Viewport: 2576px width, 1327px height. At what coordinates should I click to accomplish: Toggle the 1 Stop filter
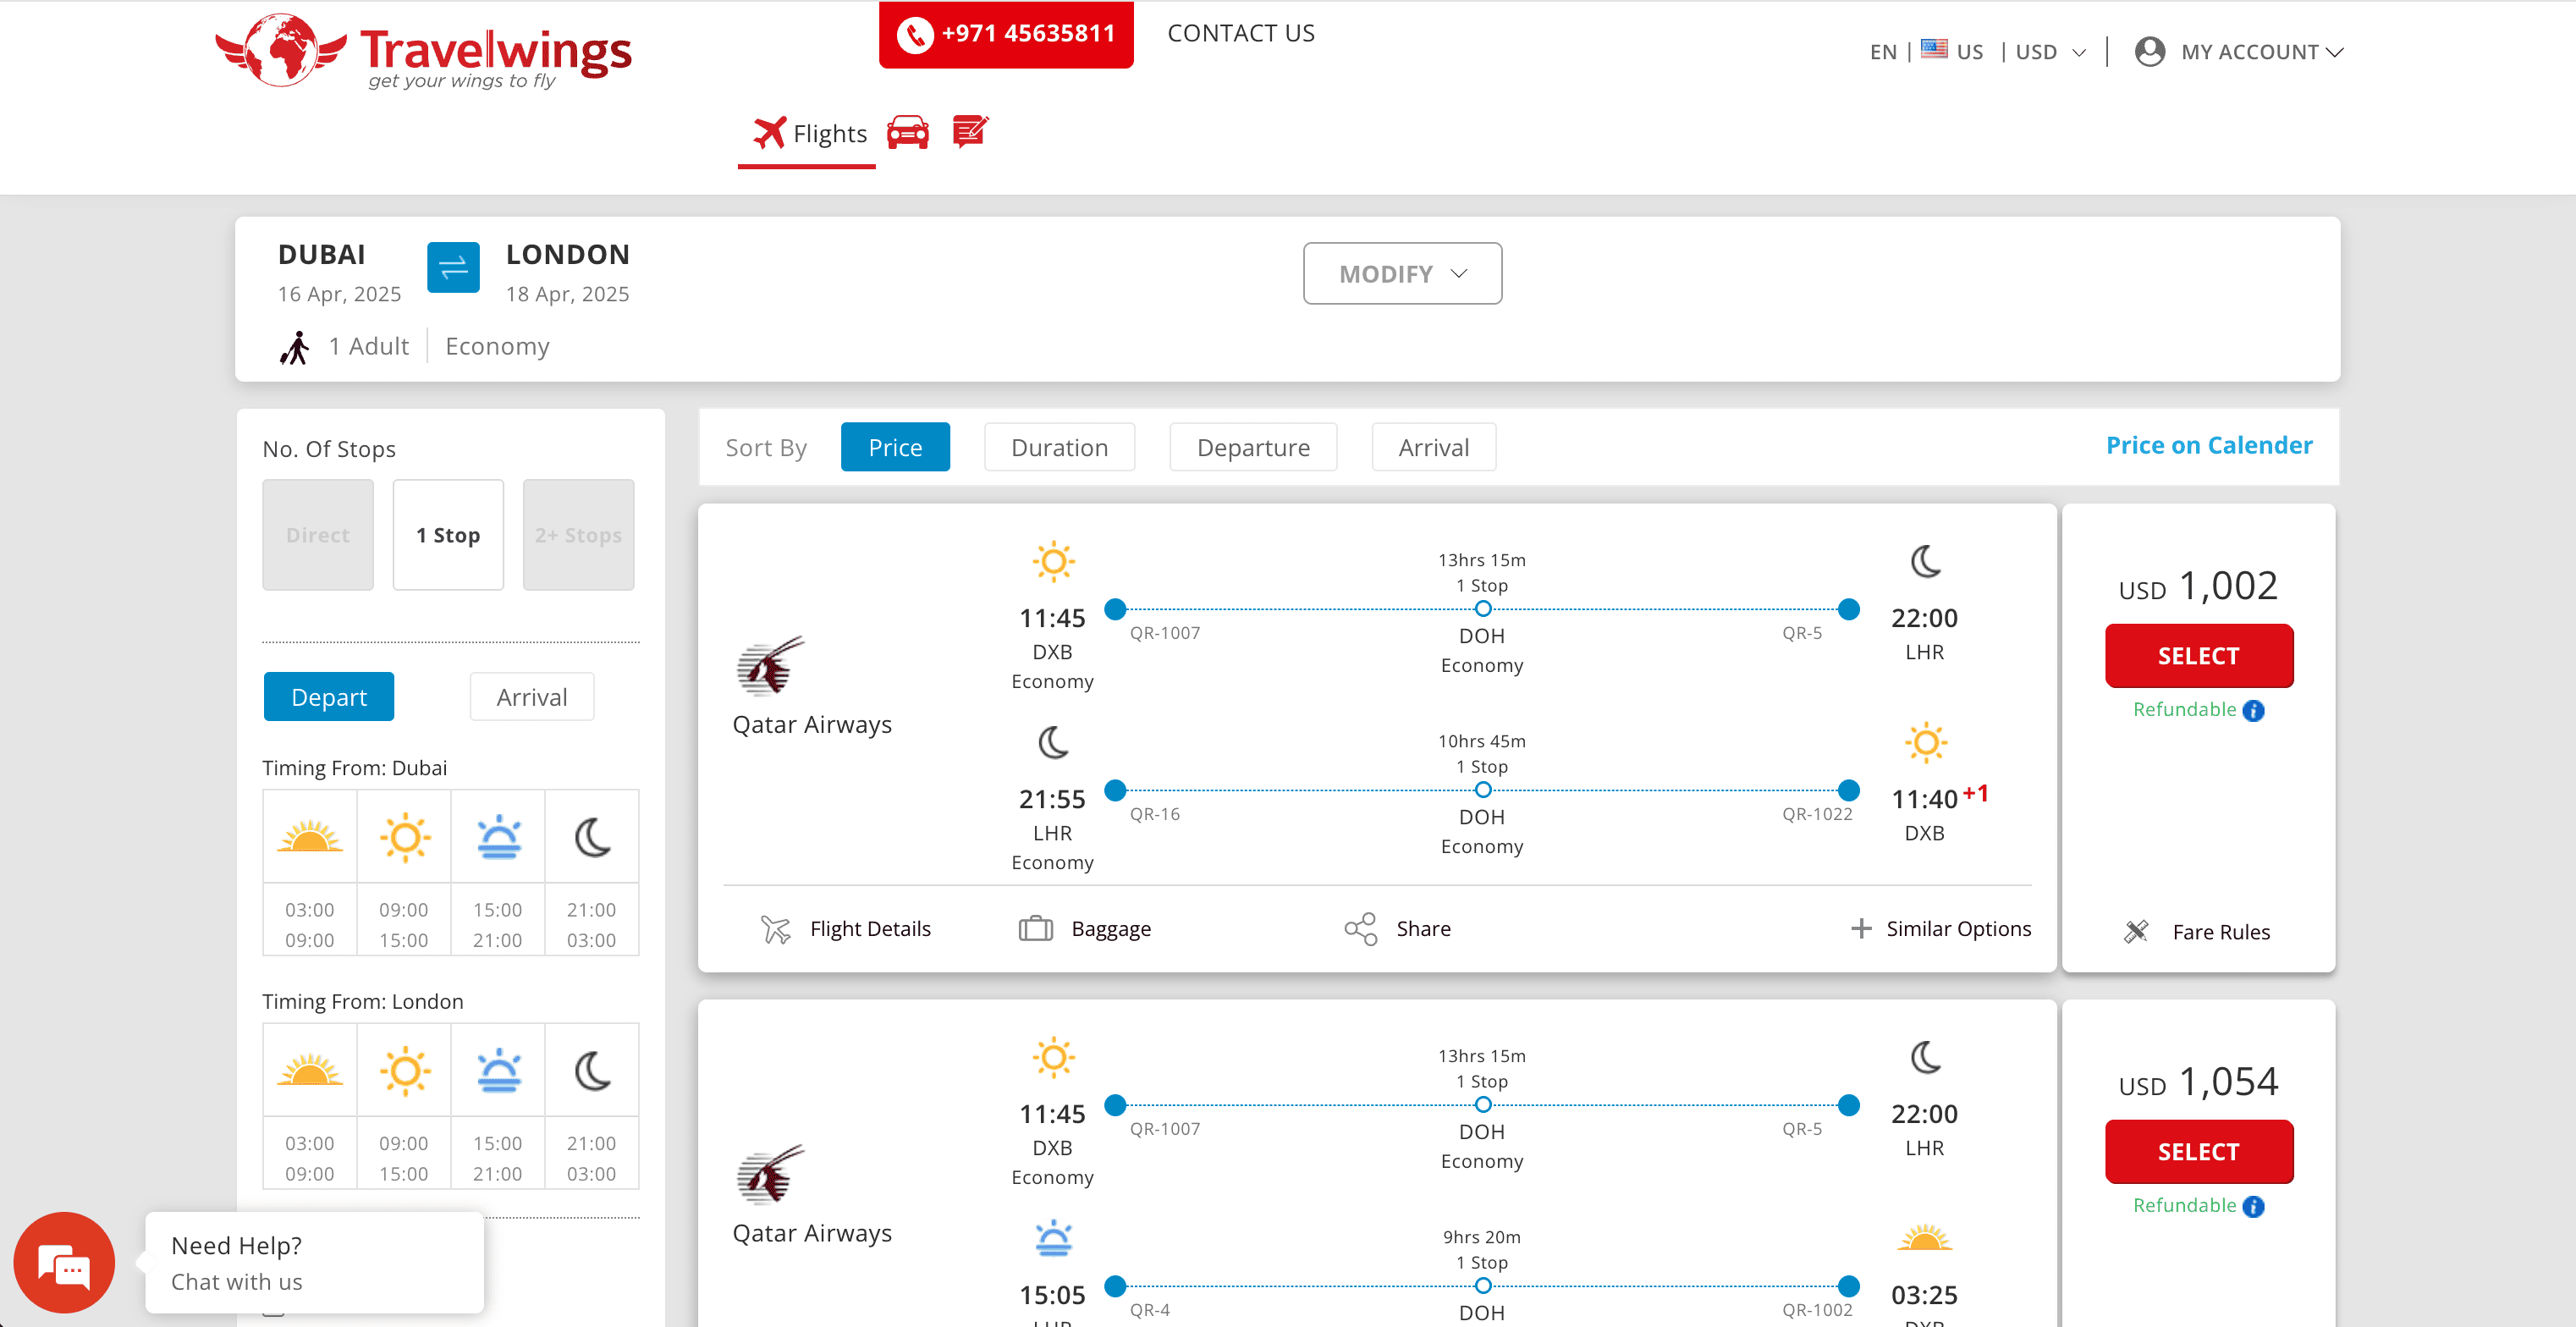448,535
